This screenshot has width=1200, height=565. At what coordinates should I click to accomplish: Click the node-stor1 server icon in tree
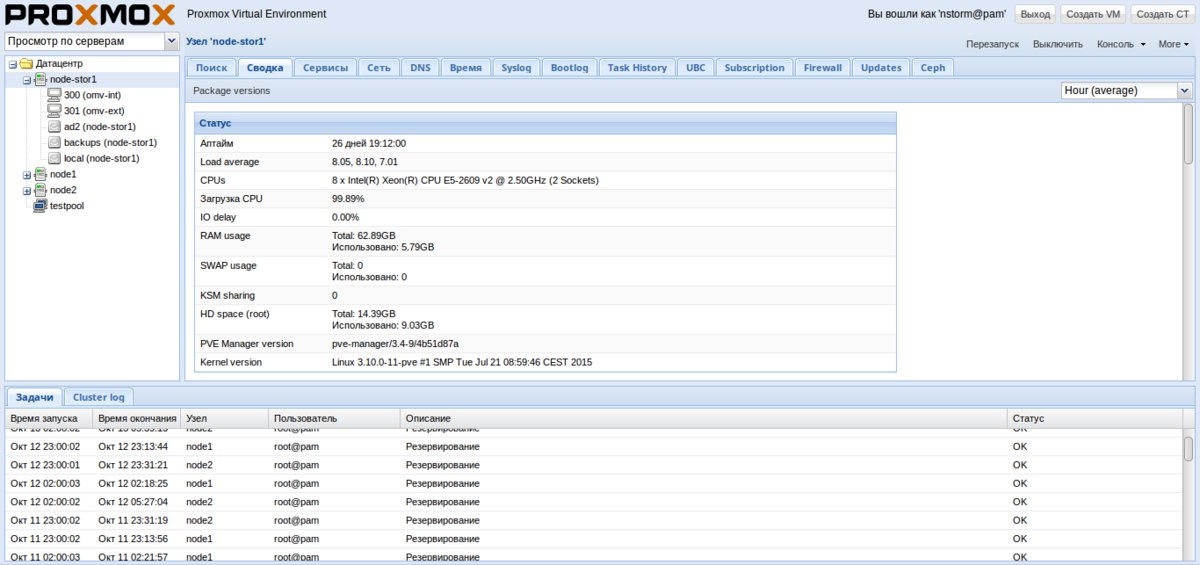[x=40, y=79]
